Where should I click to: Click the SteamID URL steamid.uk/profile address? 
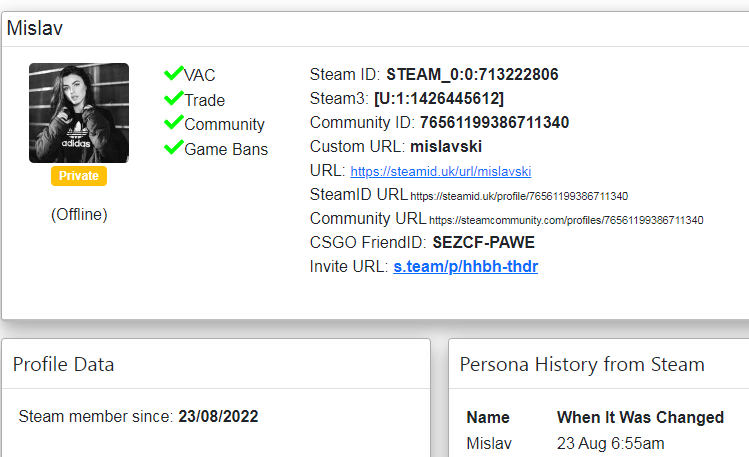click(x=519, y=196)
